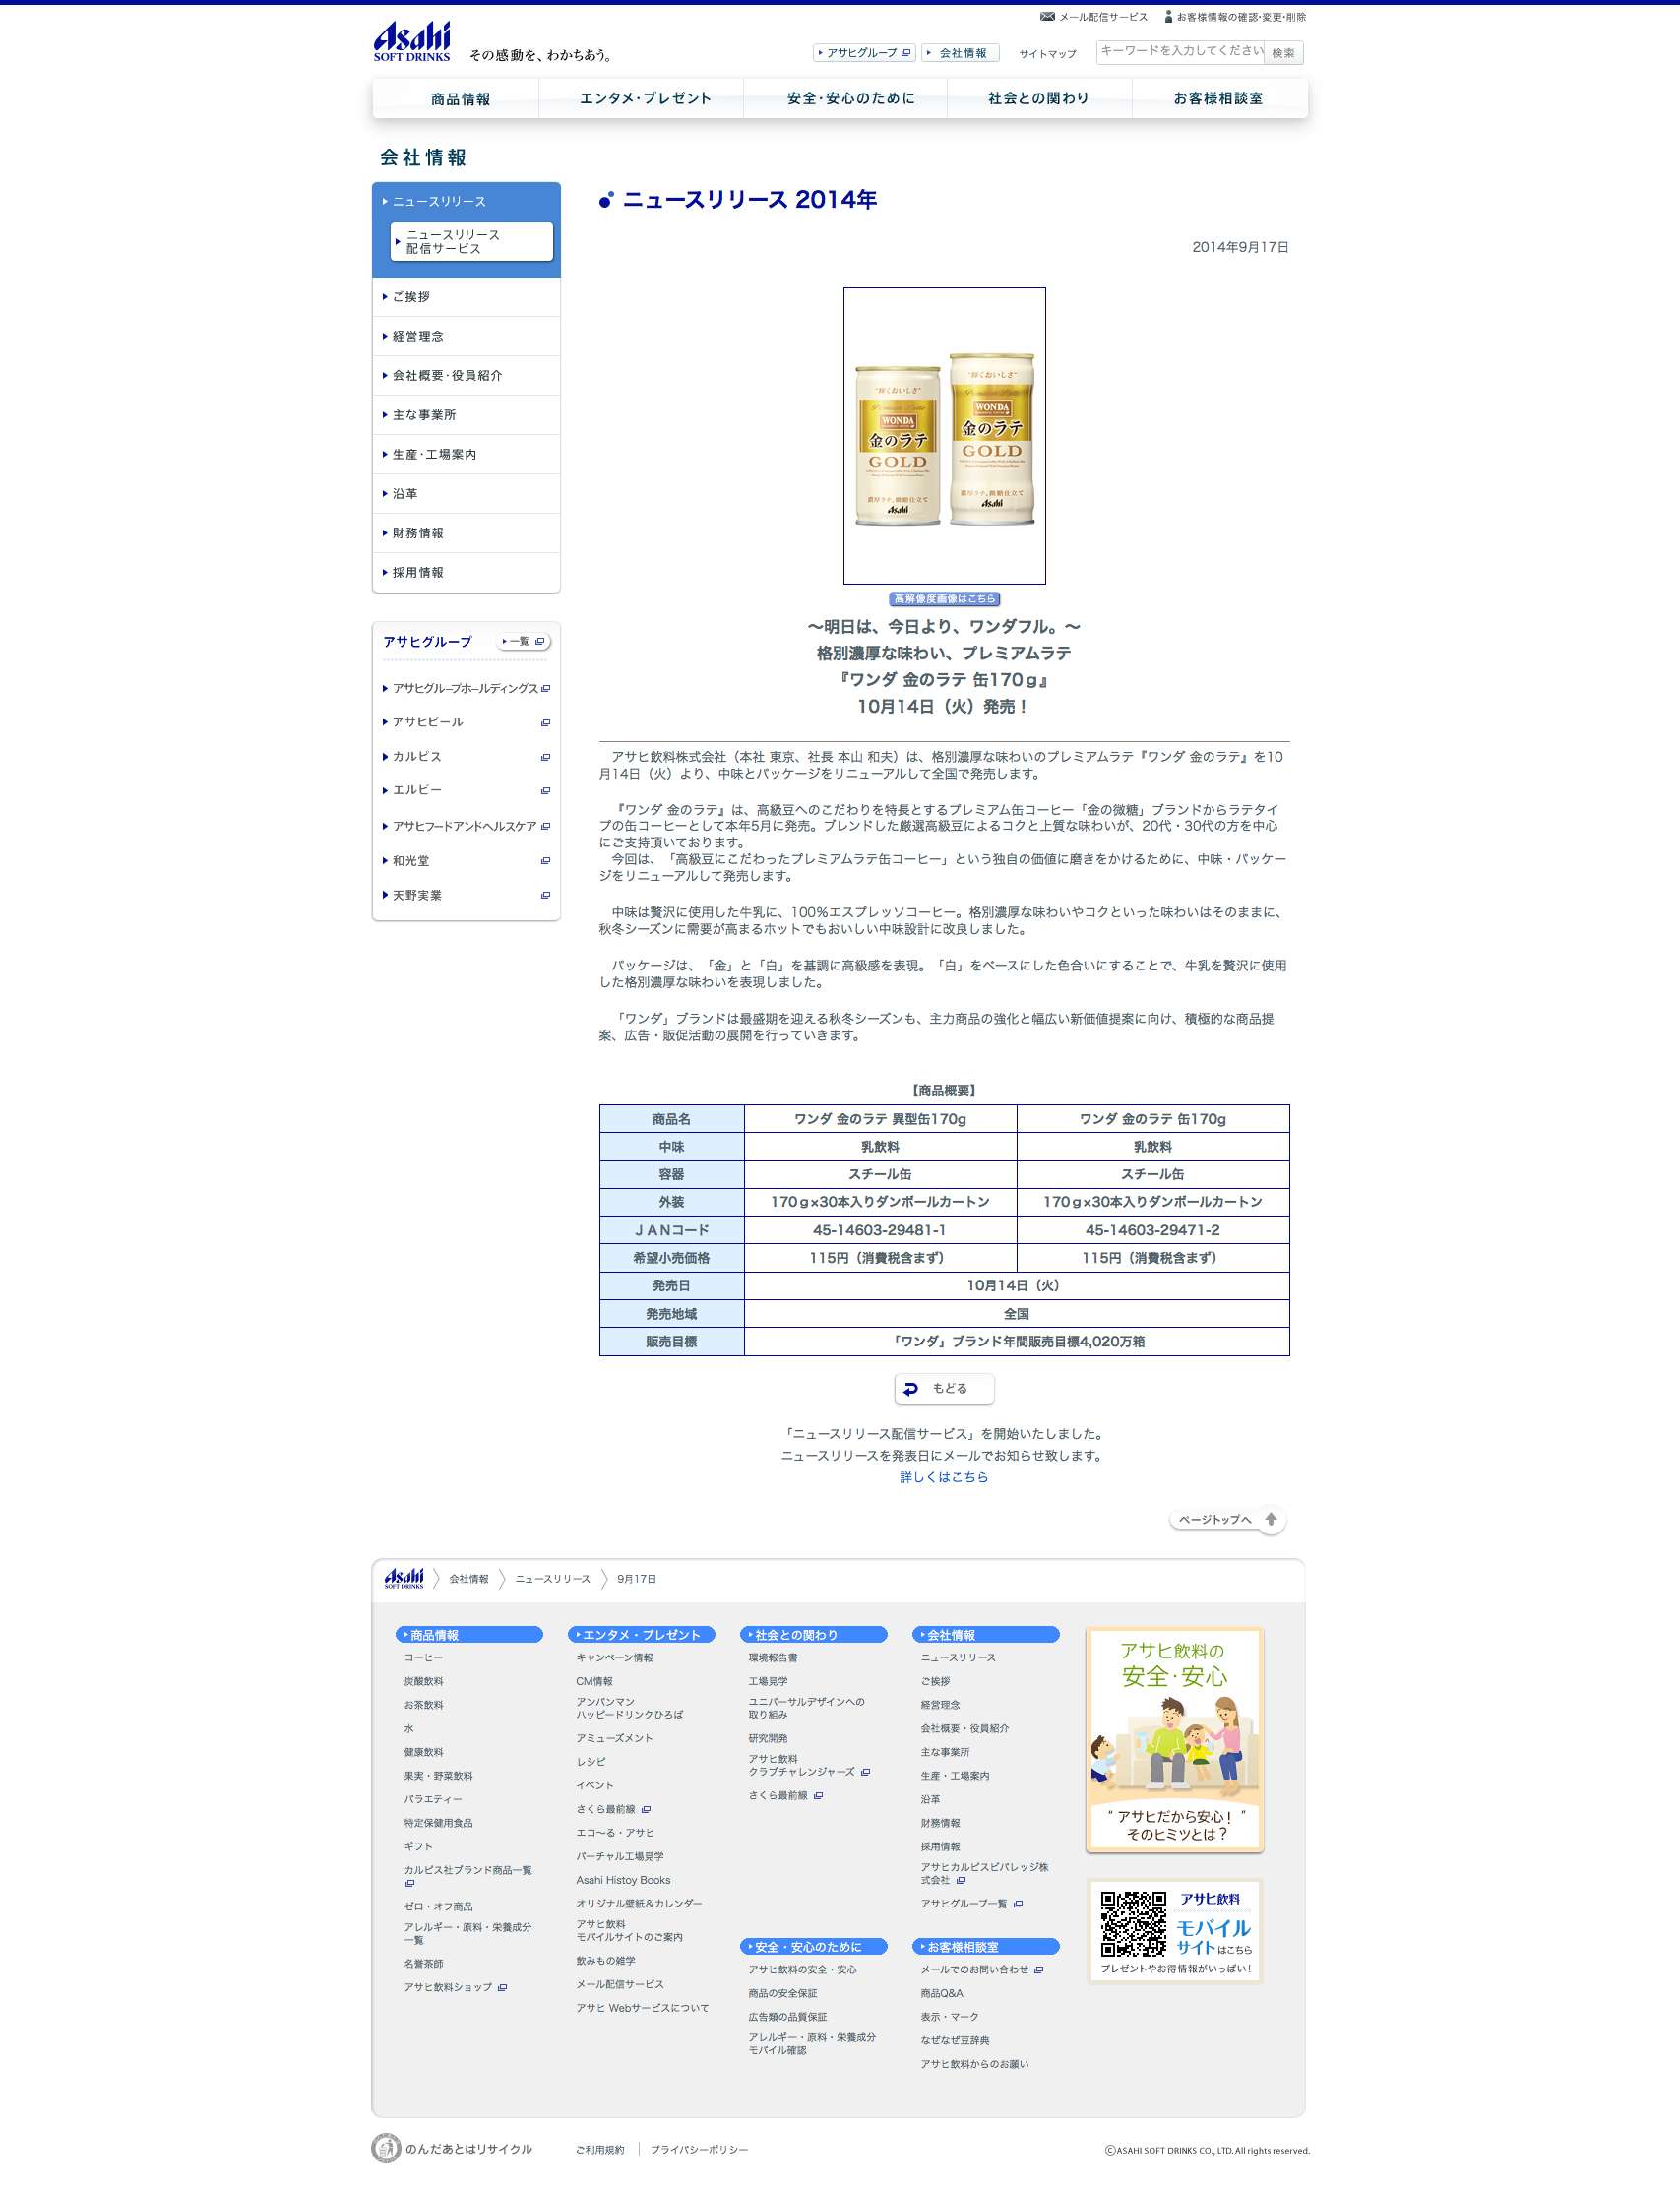Click 会社情報 in the footer breadcrumb
Image resolution: width=1680 pixels, height=2188 pixels.
tap(469, 1579)
